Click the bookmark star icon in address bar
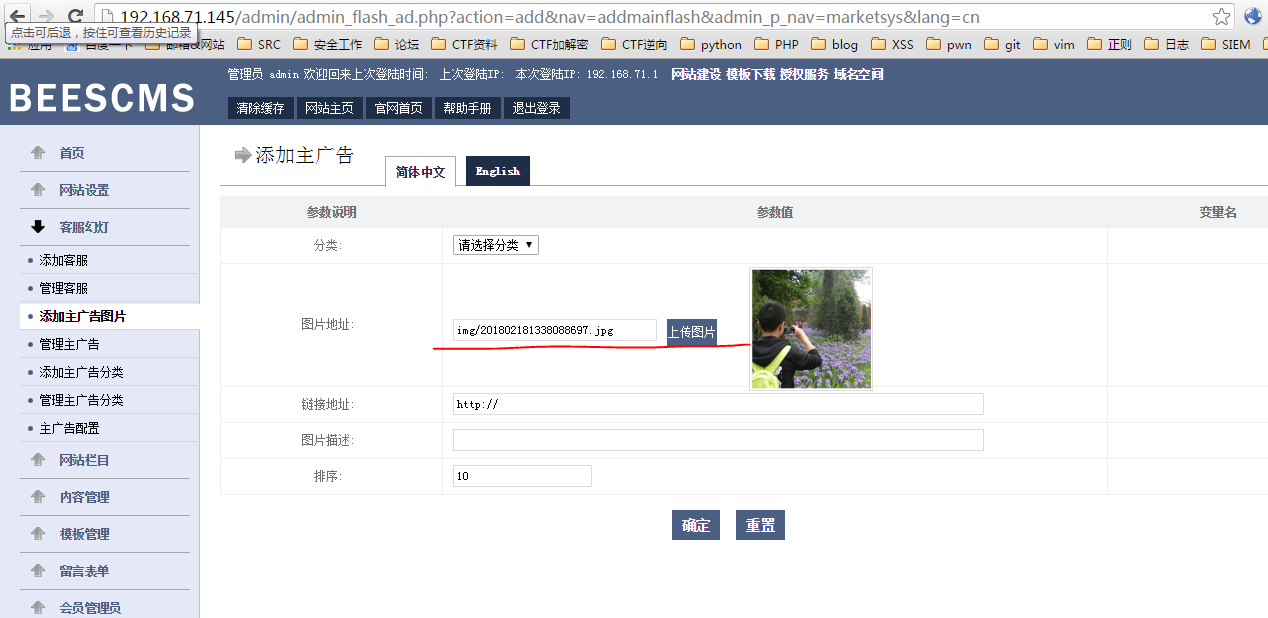The height and width of the screenshot is (618, 1268). (1221, 16)
